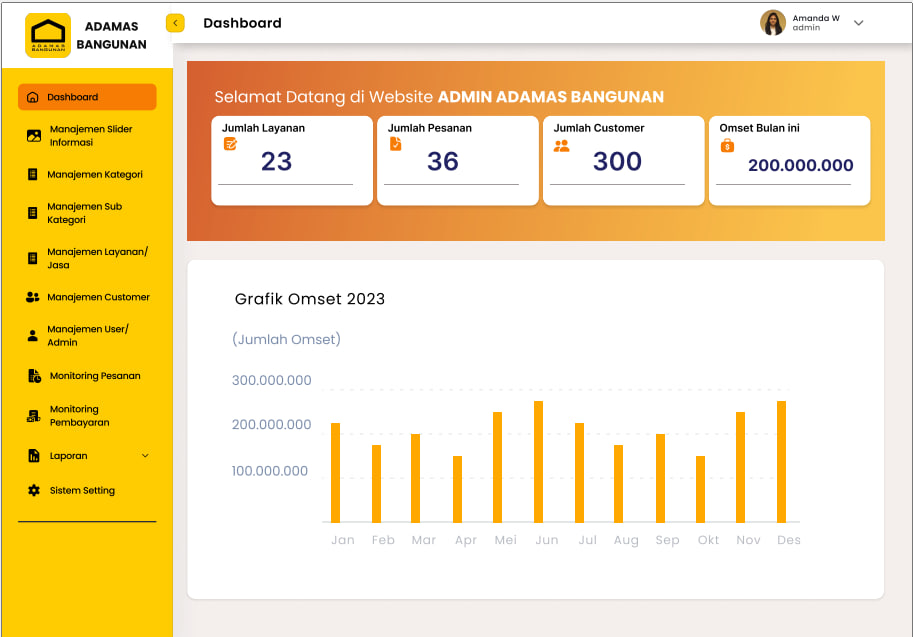Click Amanda W profile avatar
The height and width of the screenshot is (637, 913).
pos(773,23)
